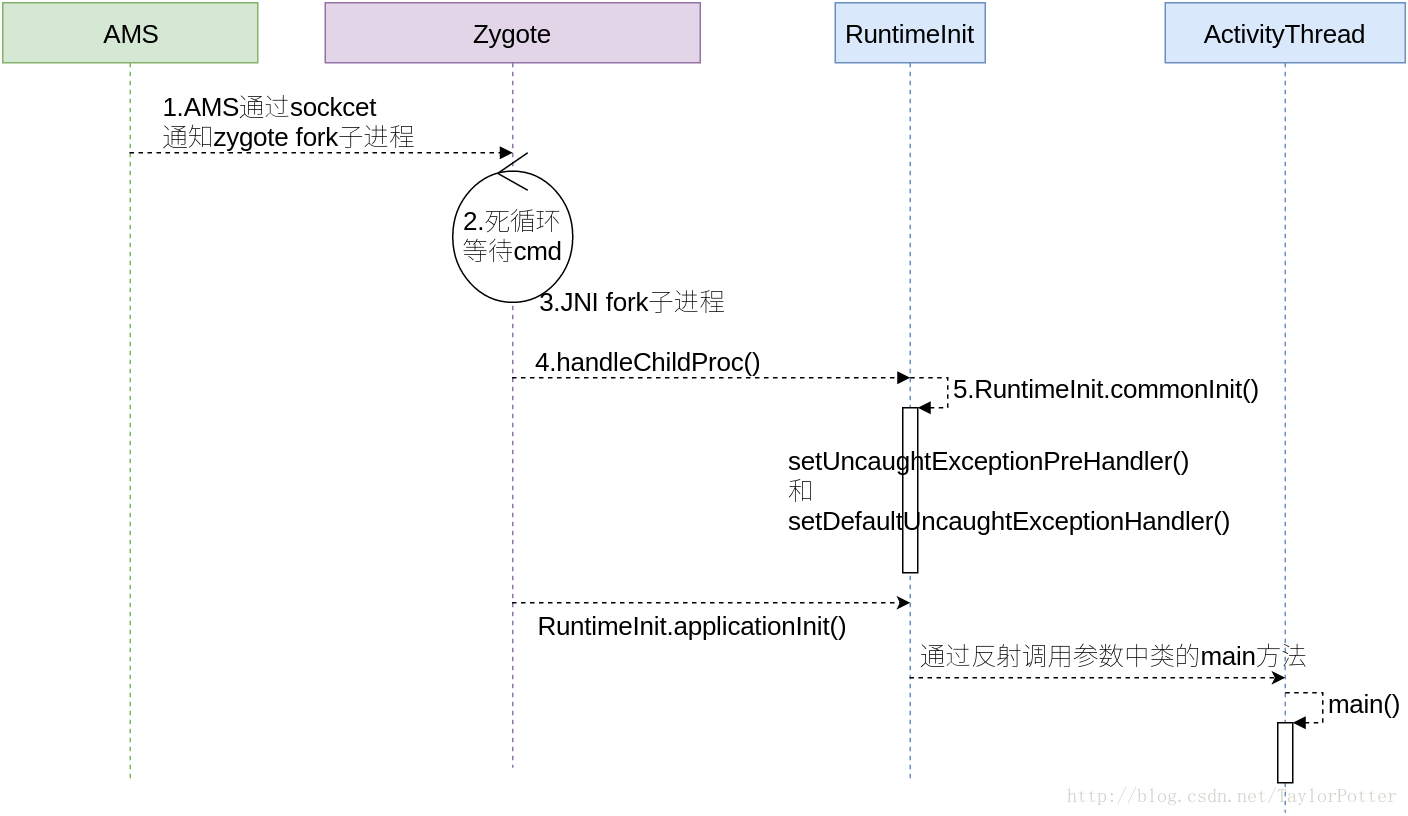Select the Zygote participant box
The image size is (1408, 816).
tap(512, 33)
